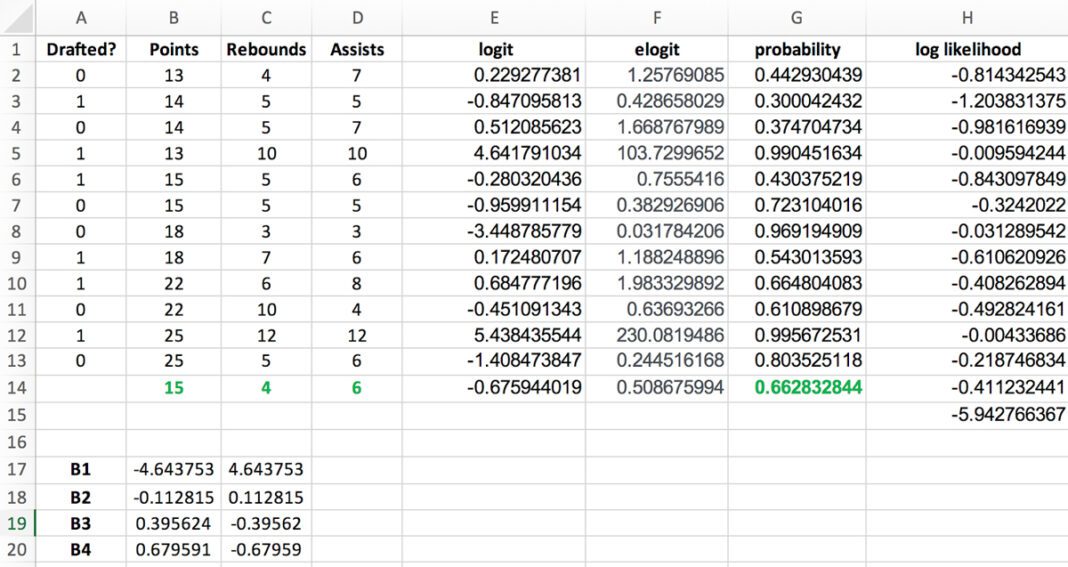Select the green probability cell 0.662832844
This screenshot has height=567, width=1068.
click(x=796, y=388)
